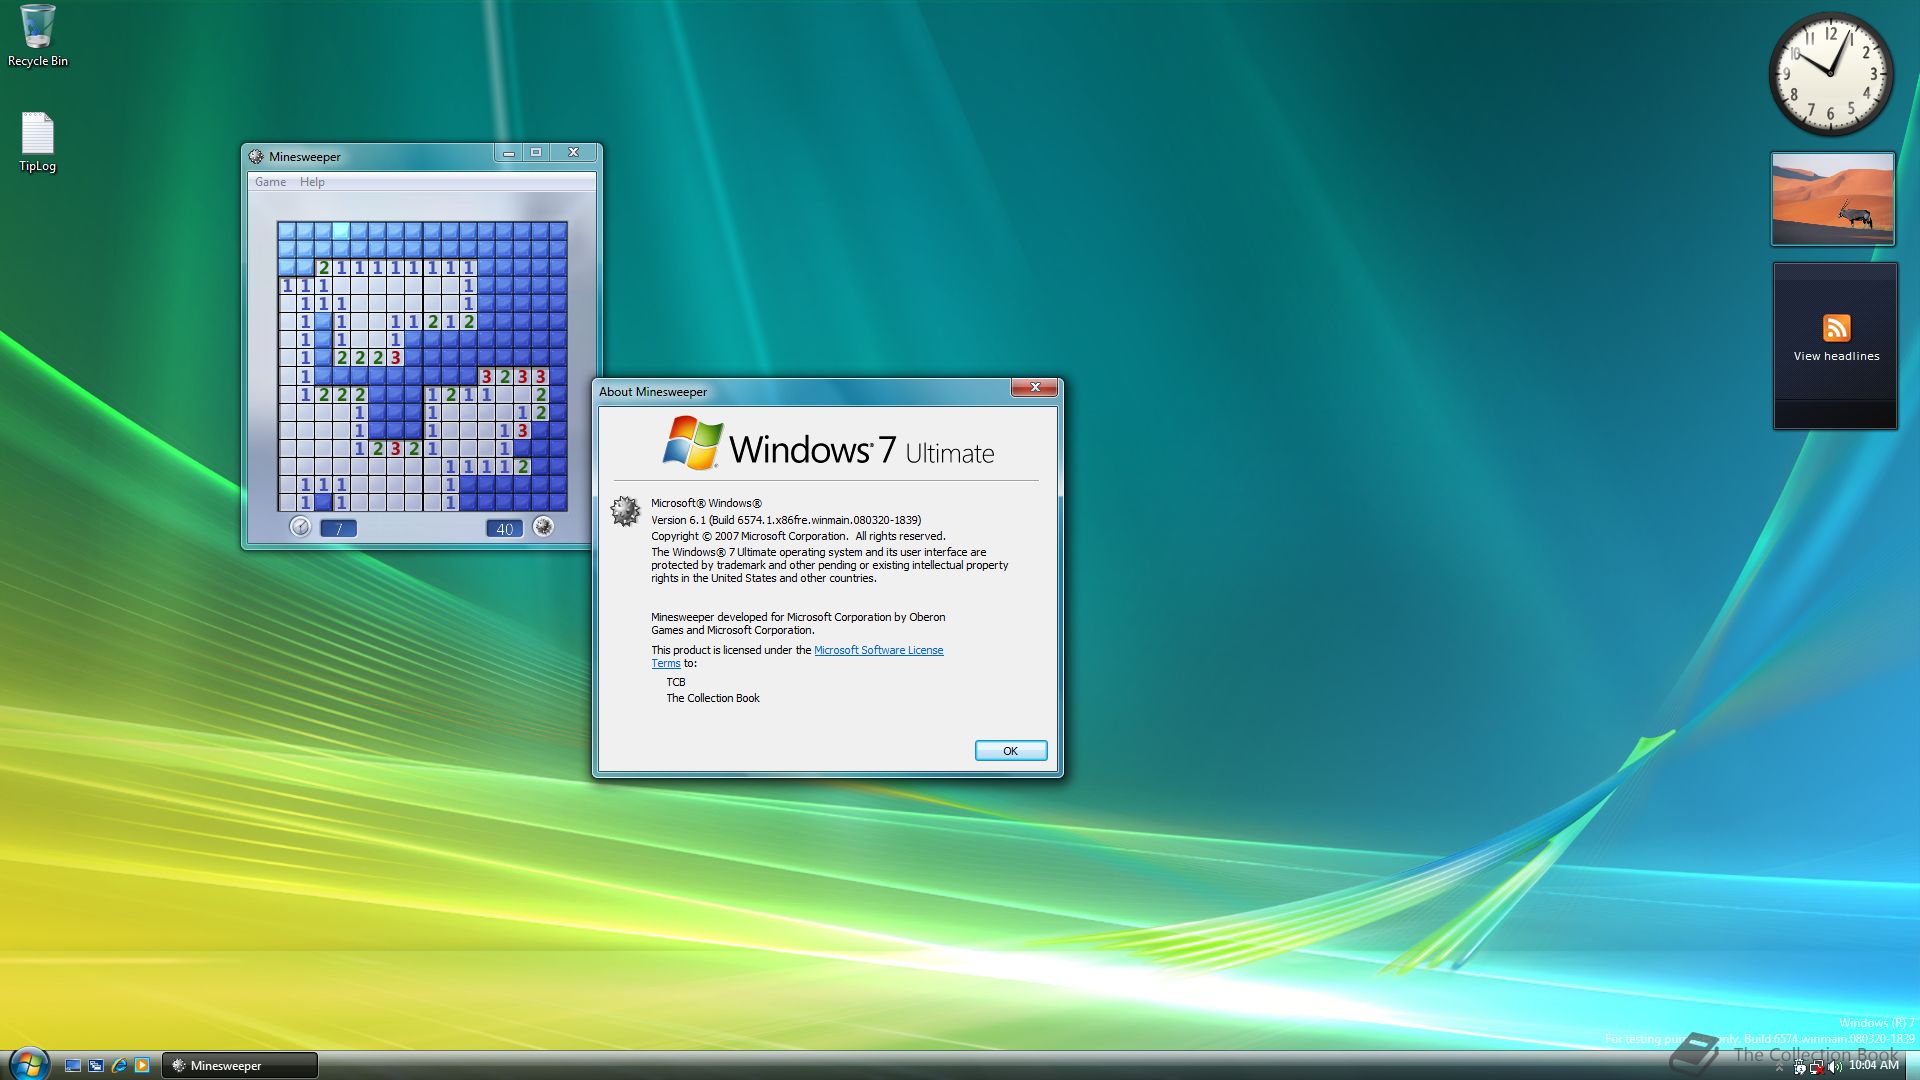
Task: Expand hidden tray icons chevron
Action: tap(1779, 1067)
